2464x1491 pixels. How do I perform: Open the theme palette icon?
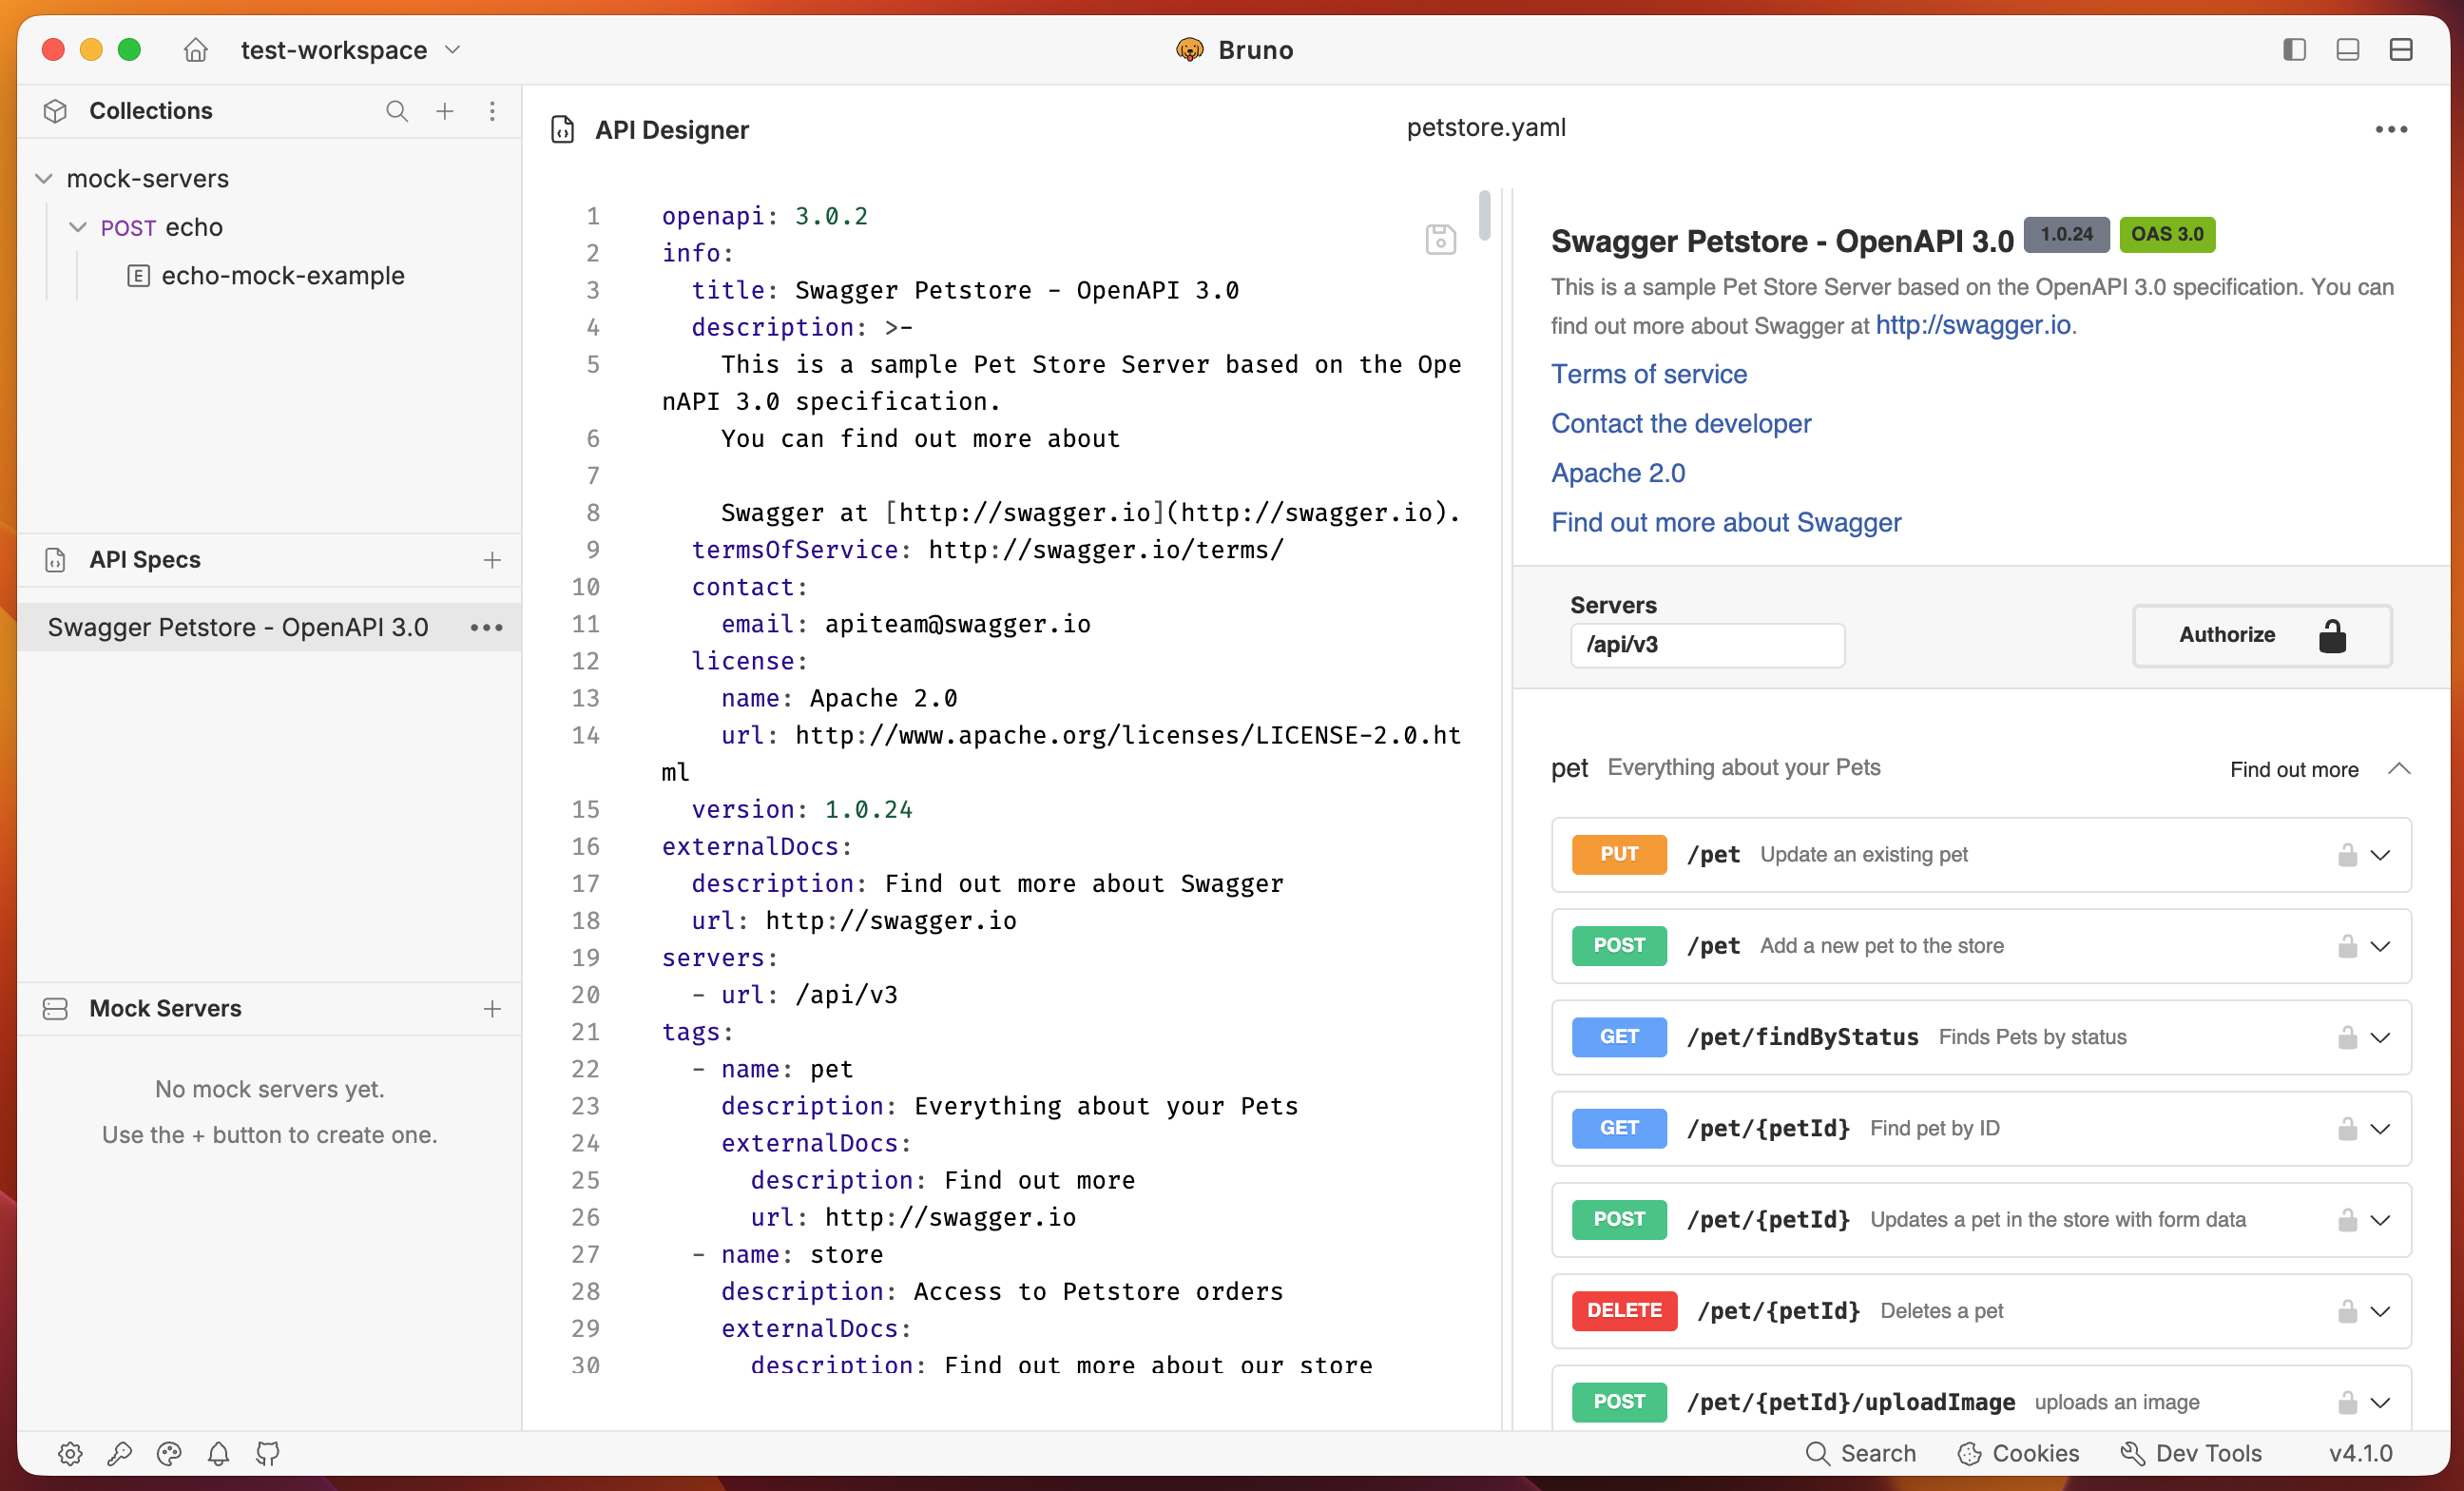point(169,1453)
